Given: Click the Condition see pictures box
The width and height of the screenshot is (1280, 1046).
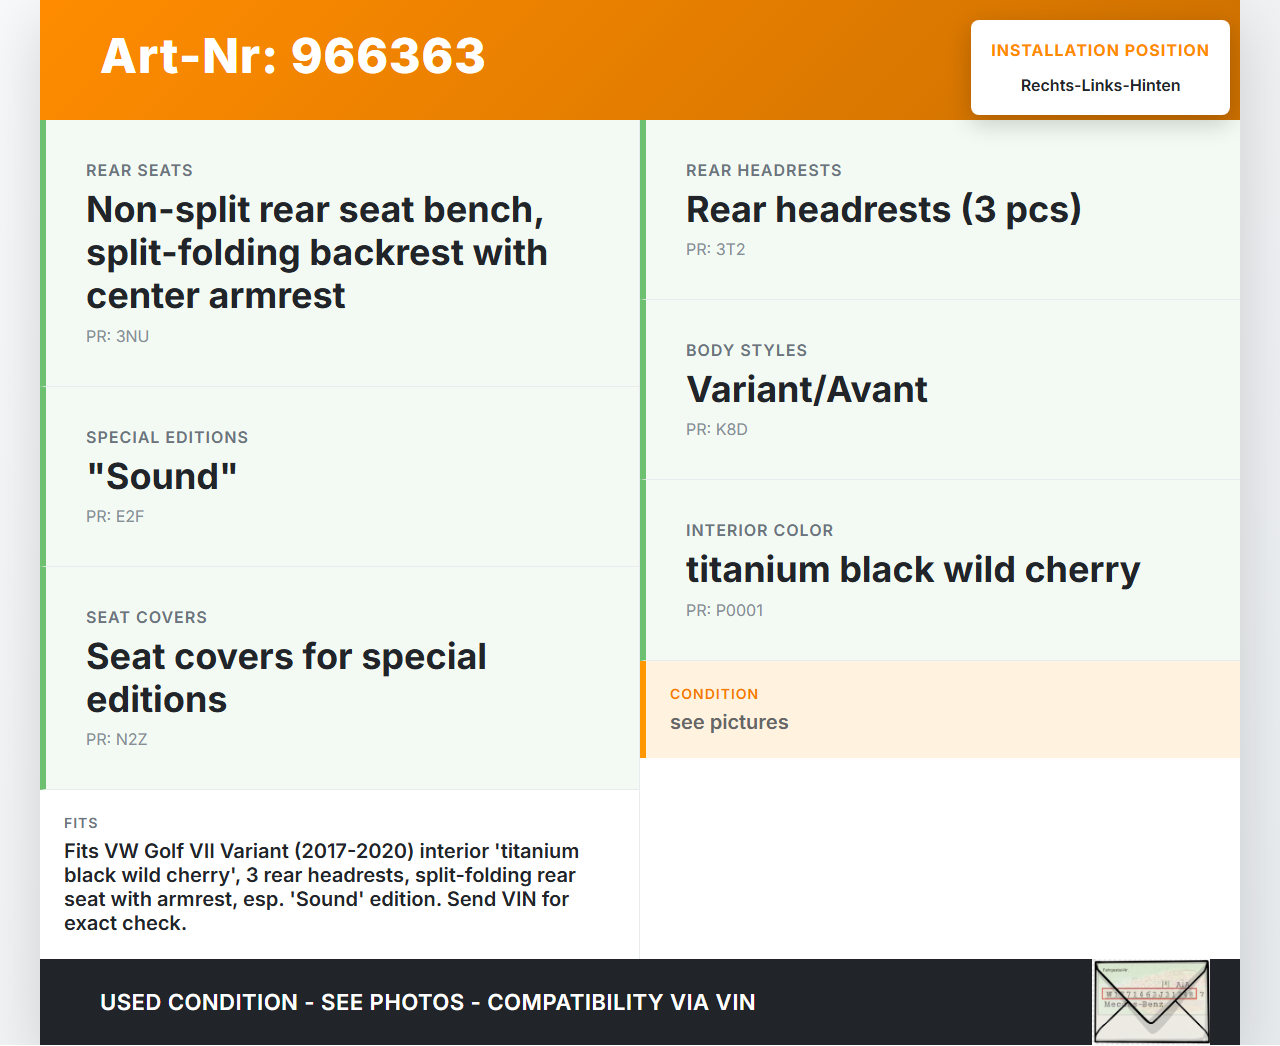Looking at the screenshot, I should click(x=939, y=709).
